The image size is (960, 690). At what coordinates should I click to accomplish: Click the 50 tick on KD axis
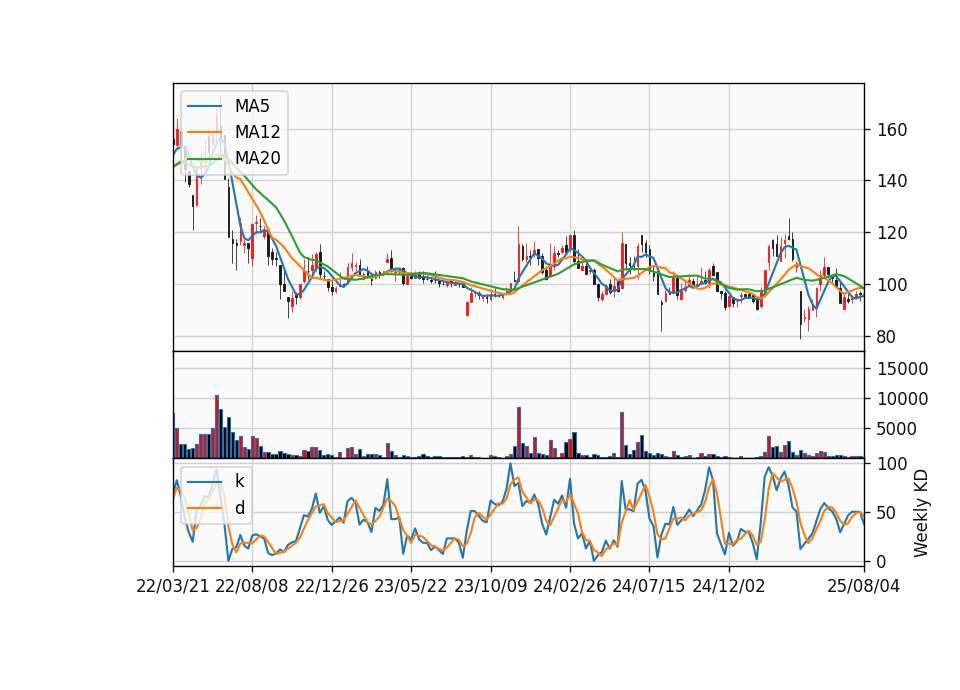886,513
